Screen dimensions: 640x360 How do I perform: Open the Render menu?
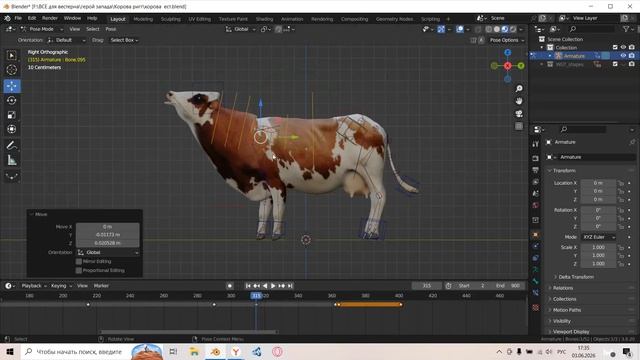pos(50,18)
